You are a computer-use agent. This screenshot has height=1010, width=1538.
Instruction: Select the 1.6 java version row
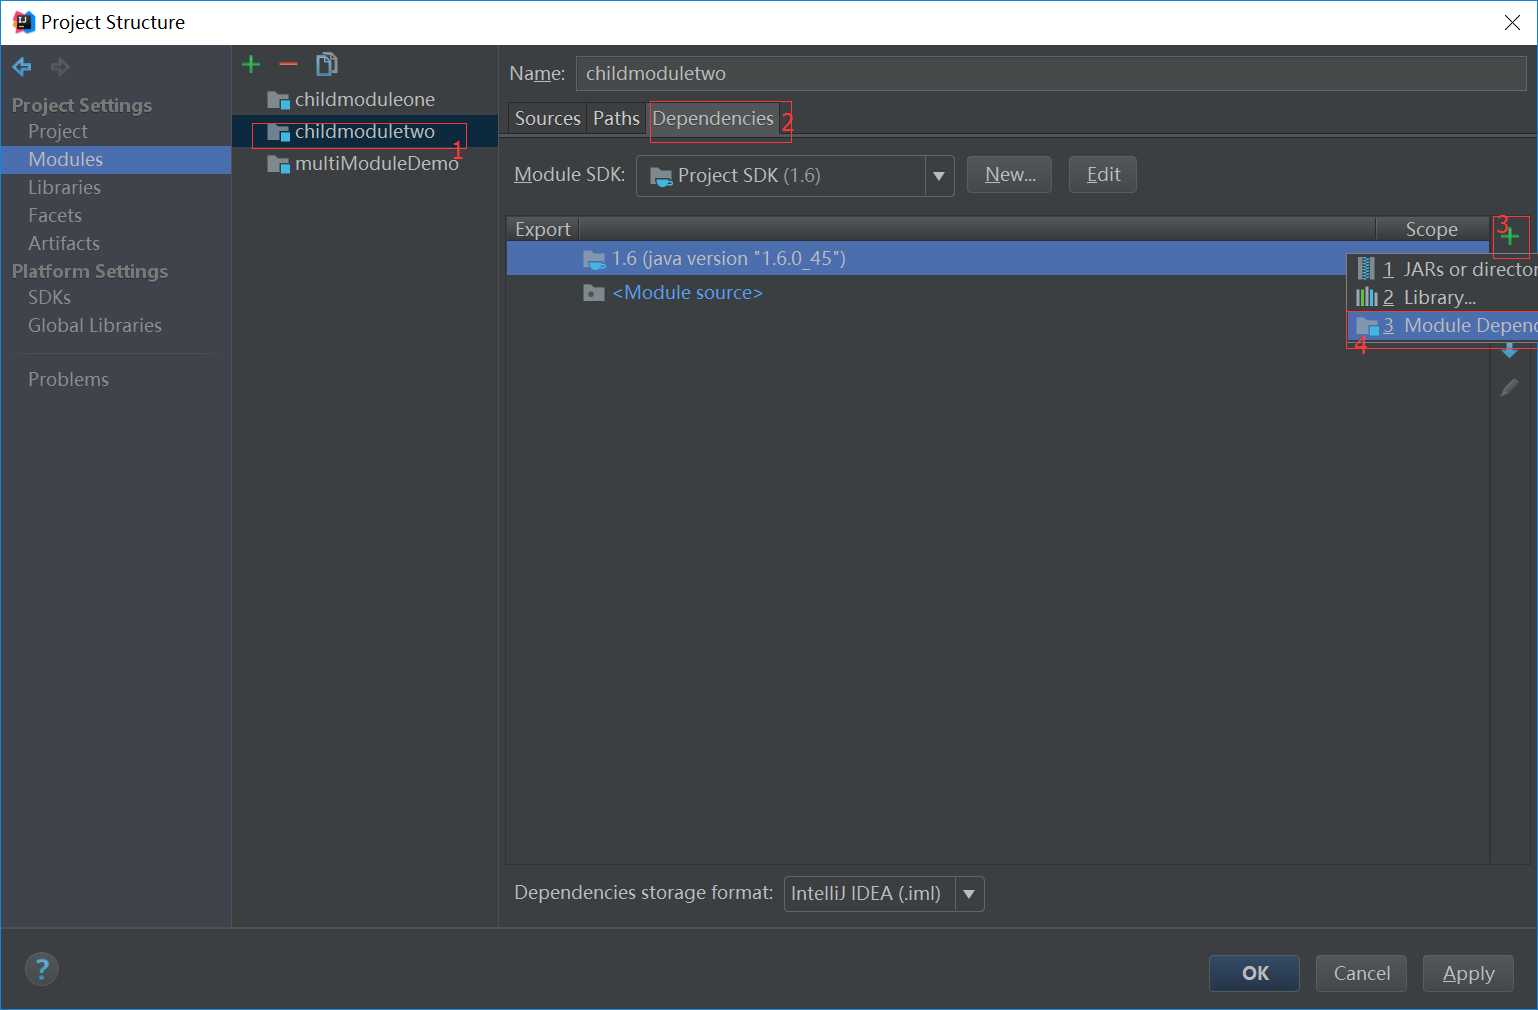pos(927,259)
